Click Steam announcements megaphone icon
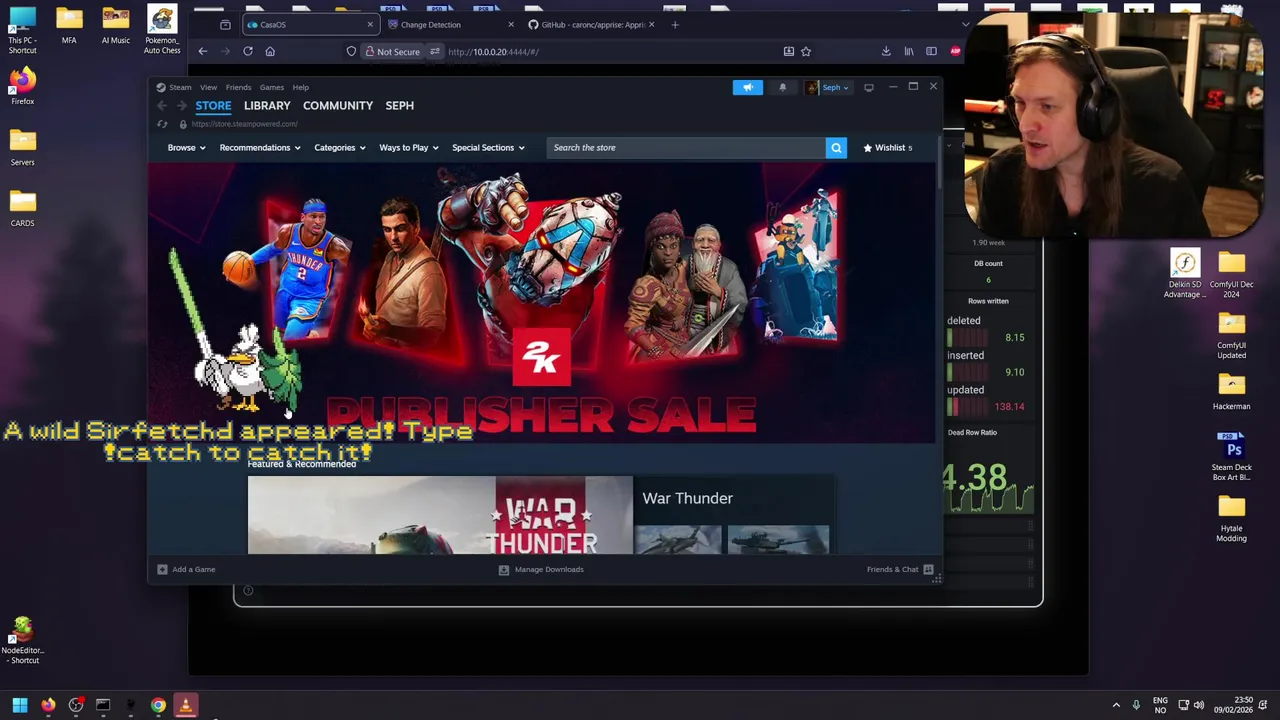This screenshot has height=720, width=1280. click(748, 87)
